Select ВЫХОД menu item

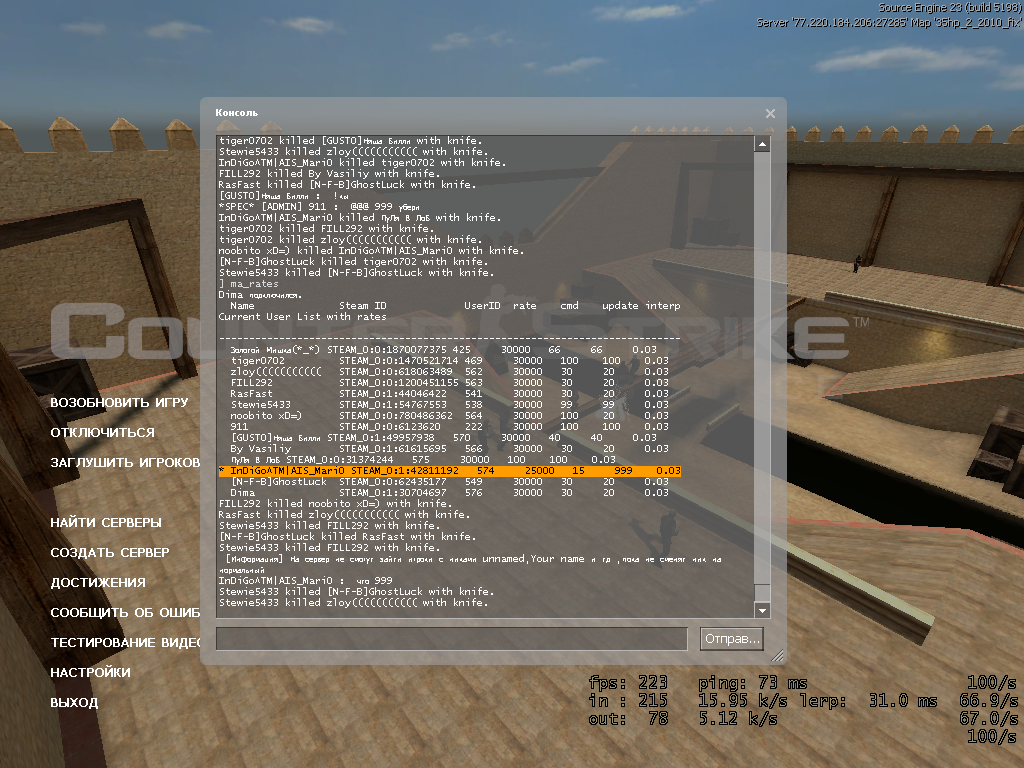click(74, 703)
